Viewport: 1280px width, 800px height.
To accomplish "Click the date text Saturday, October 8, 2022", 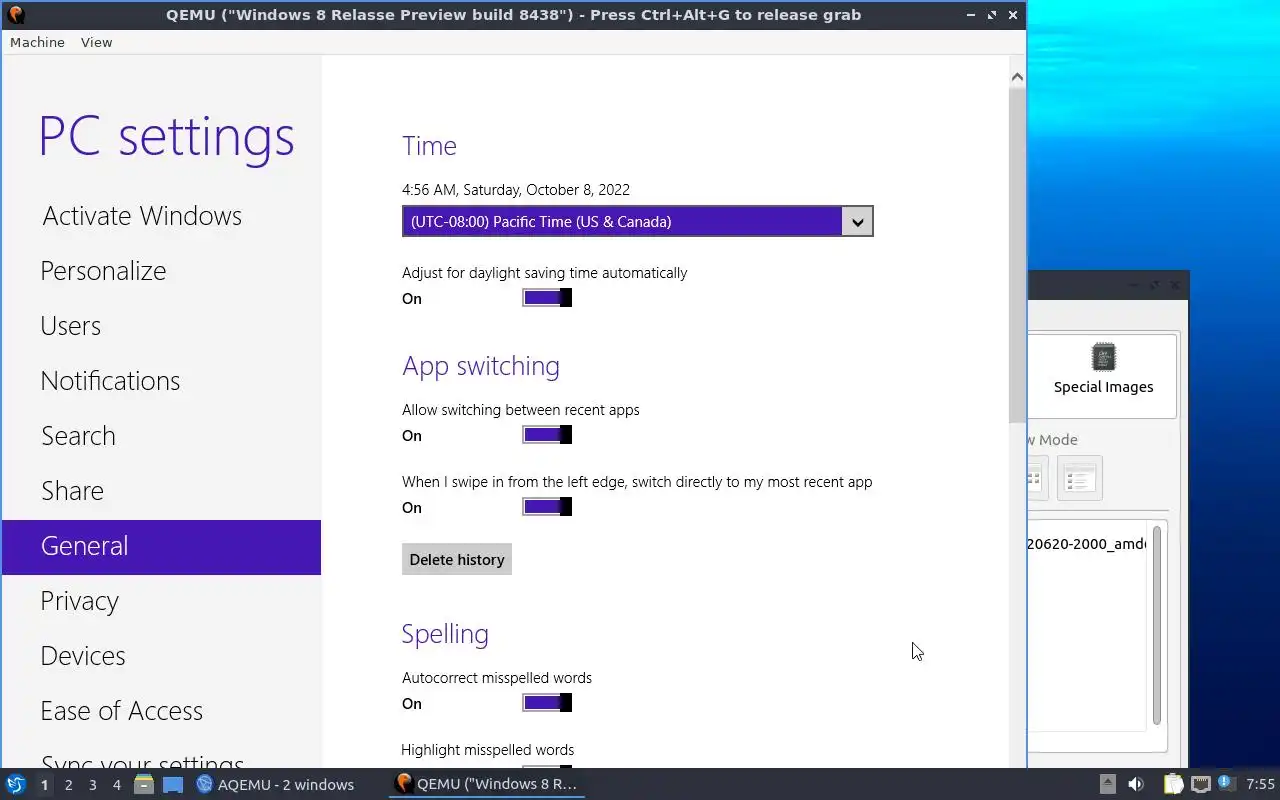I will click(546, 190).
